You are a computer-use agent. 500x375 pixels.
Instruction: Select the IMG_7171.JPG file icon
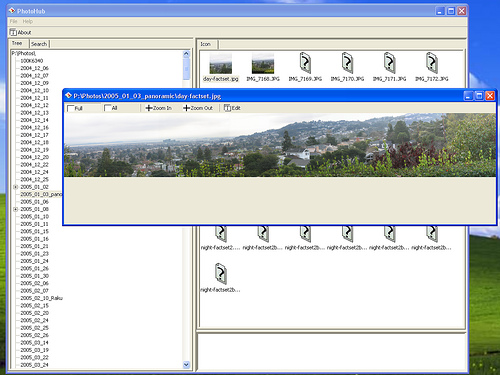pyautogui.click(x=389, y=67)
